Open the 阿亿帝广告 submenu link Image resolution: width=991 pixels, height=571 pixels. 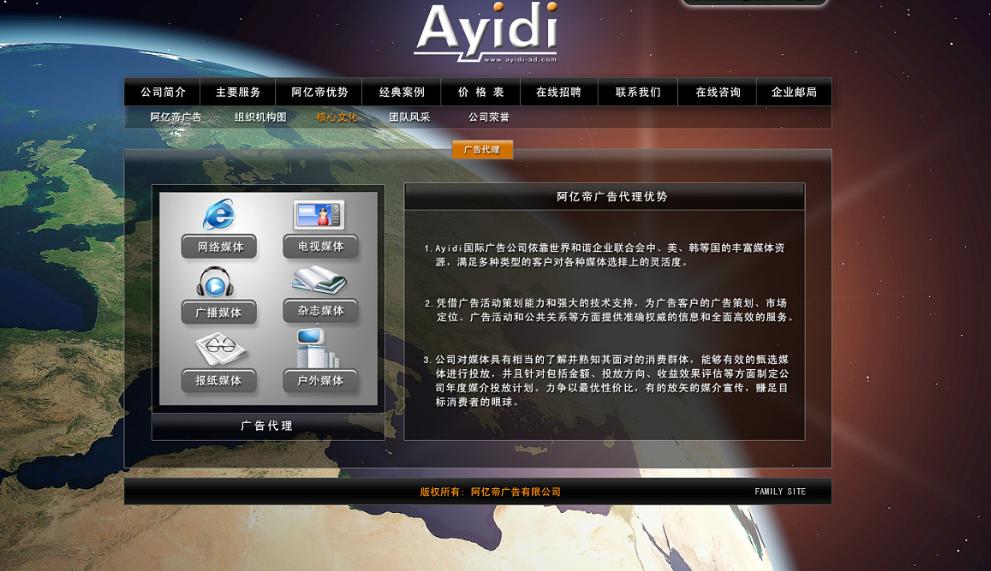click(176, 117)
